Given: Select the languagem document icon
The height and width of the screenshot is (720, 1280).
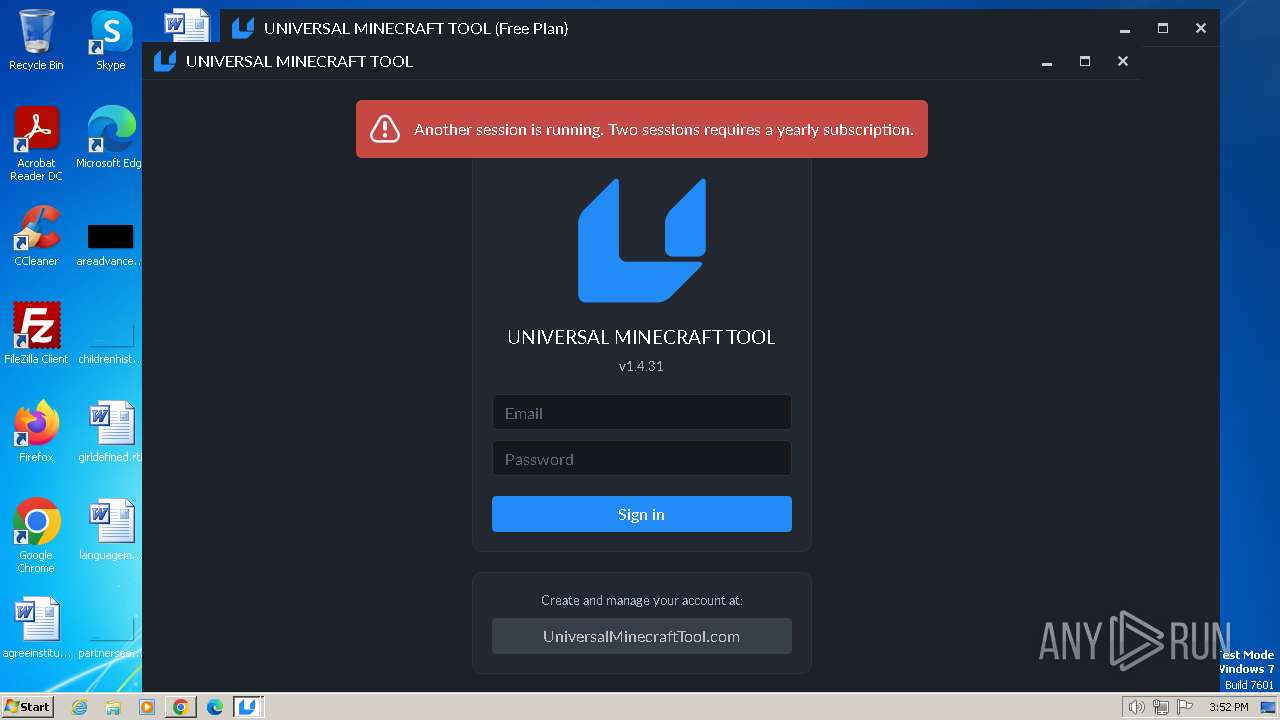Looking at the screenshot, I should [111, 530].
